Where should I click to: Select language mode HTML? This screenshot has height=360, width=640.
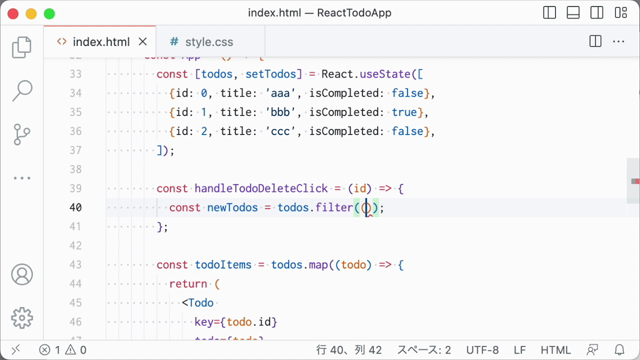[556, 350]
